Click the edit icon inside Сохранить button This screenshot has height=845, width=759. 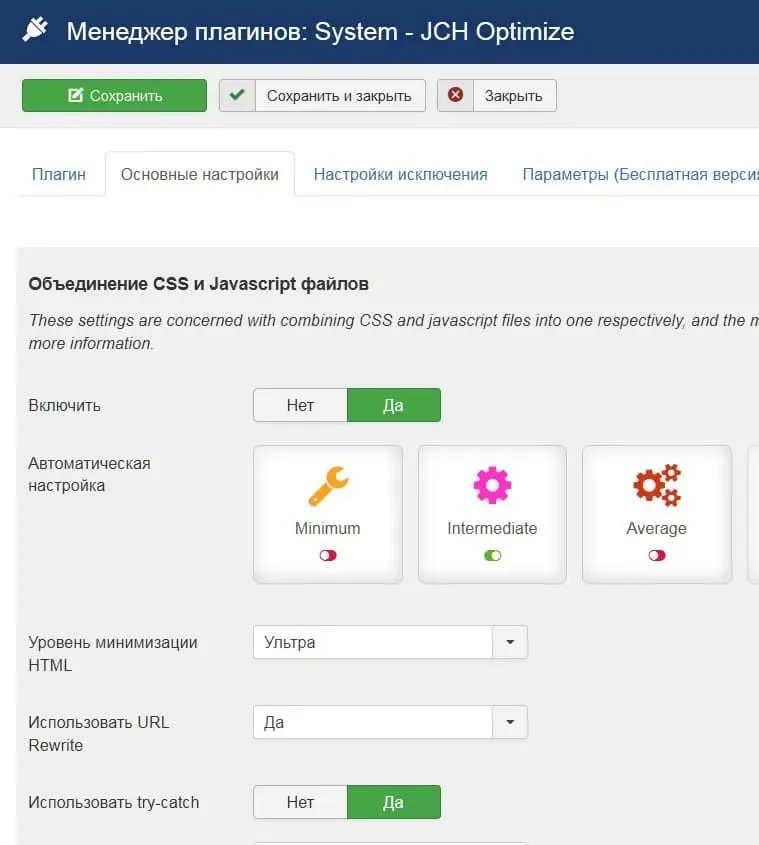(75, 95)
